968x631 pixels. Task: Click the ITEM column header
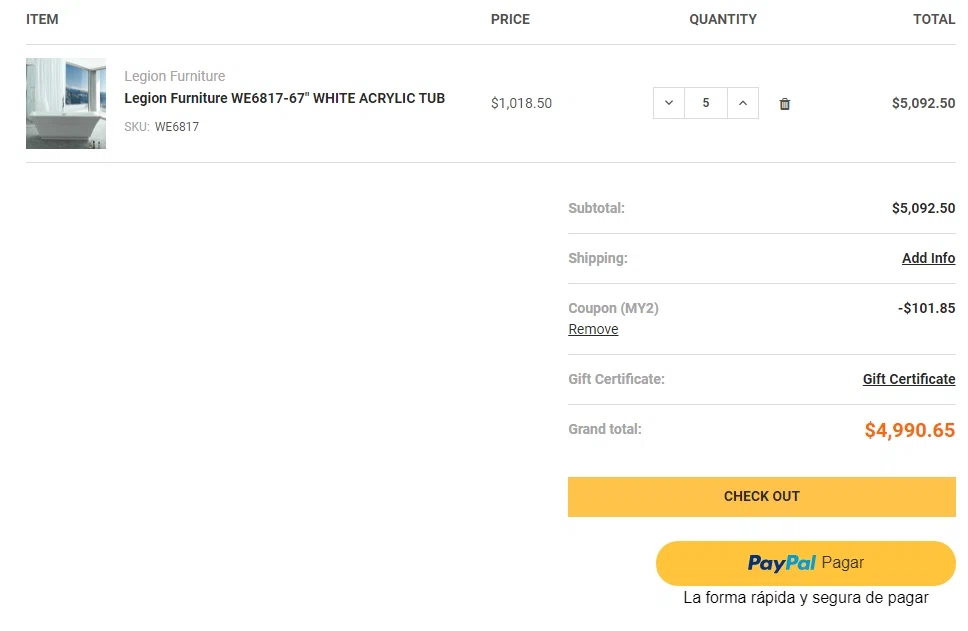pyautogui.click(x=42, y=19)
